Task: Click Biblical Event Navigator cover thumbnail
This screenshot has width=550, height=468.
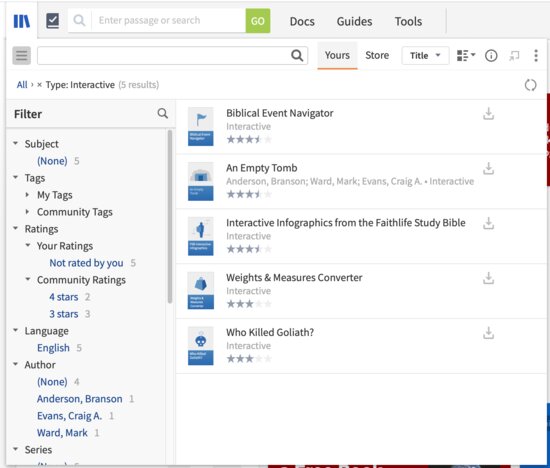Action: coord(200,126)
